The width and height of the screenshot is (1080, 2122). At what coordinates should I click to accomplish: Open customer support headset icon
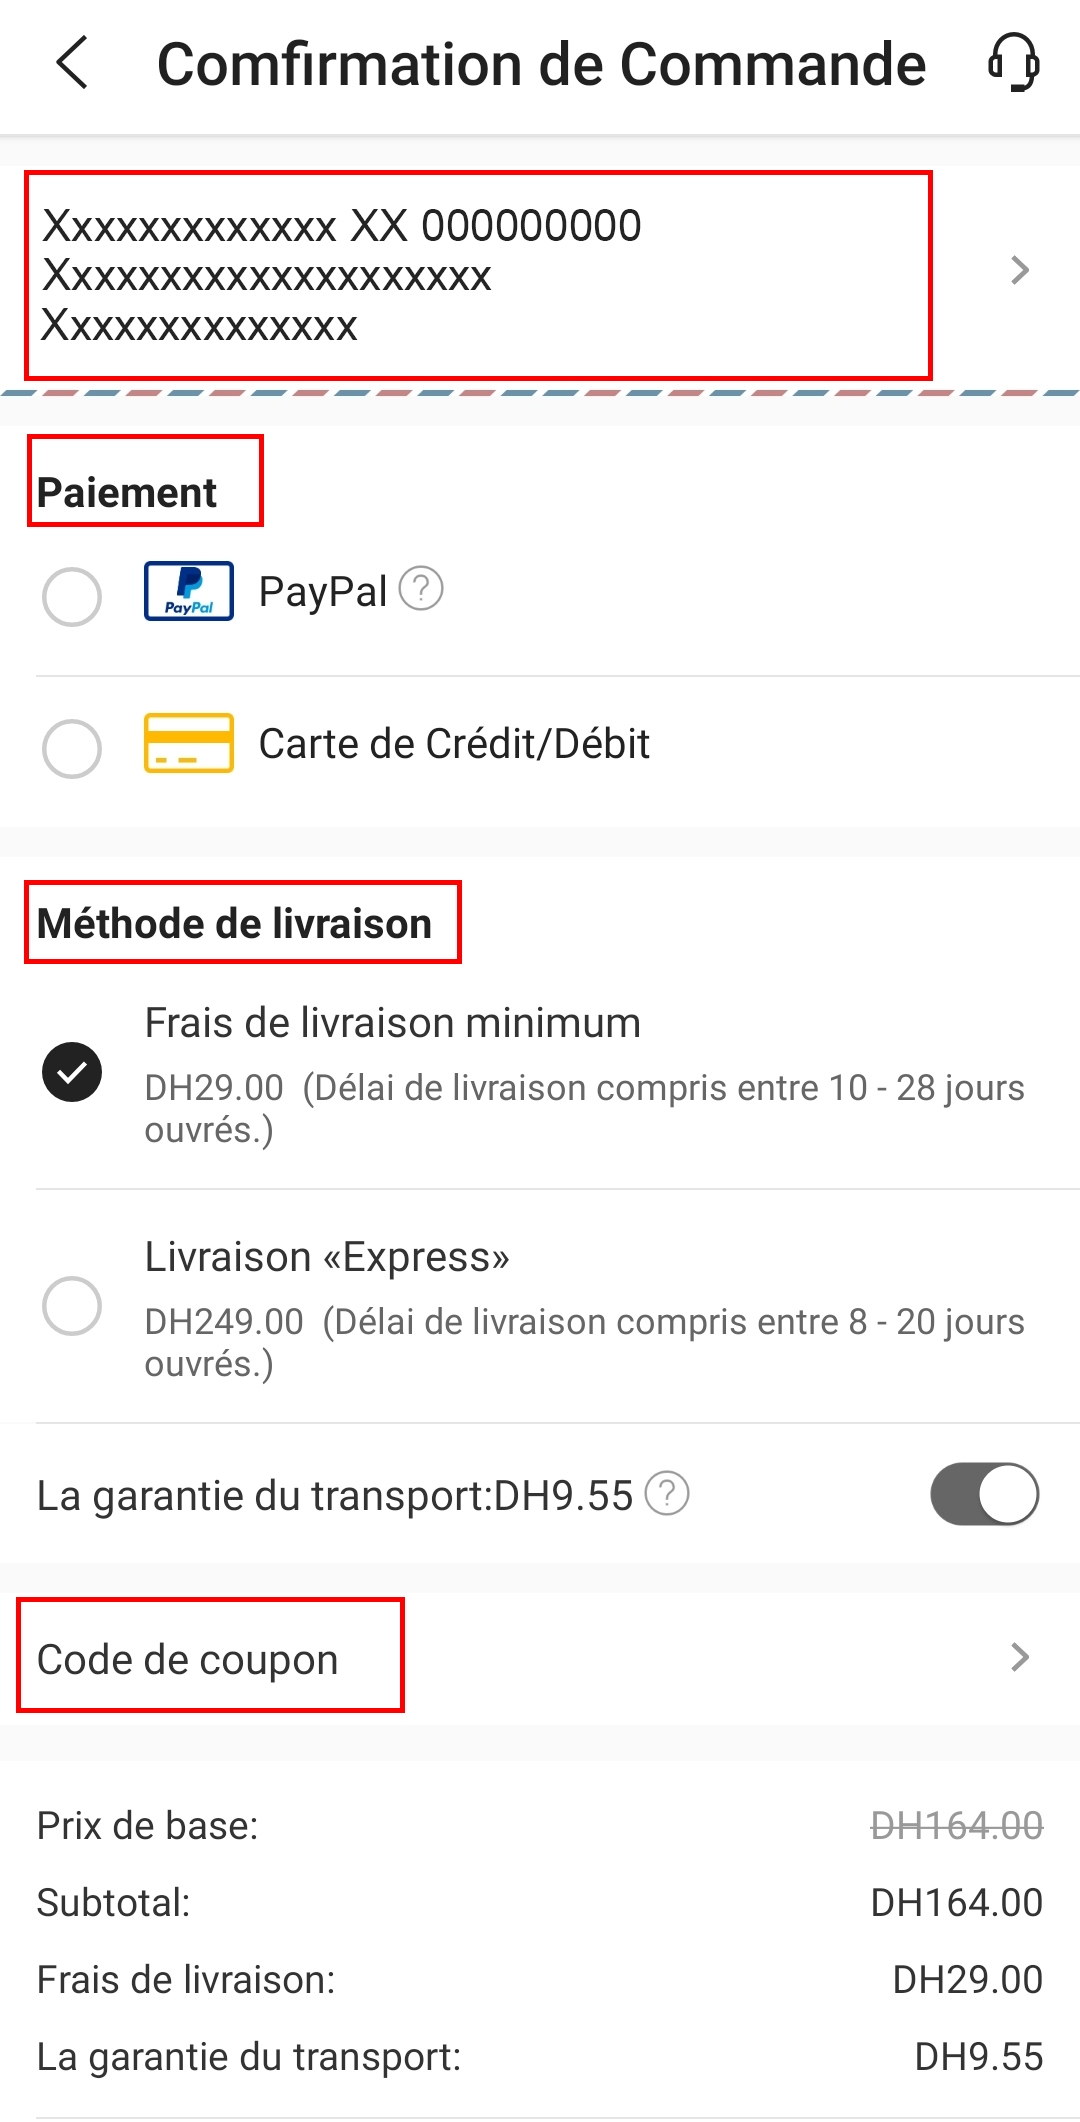click(1013, 63)
